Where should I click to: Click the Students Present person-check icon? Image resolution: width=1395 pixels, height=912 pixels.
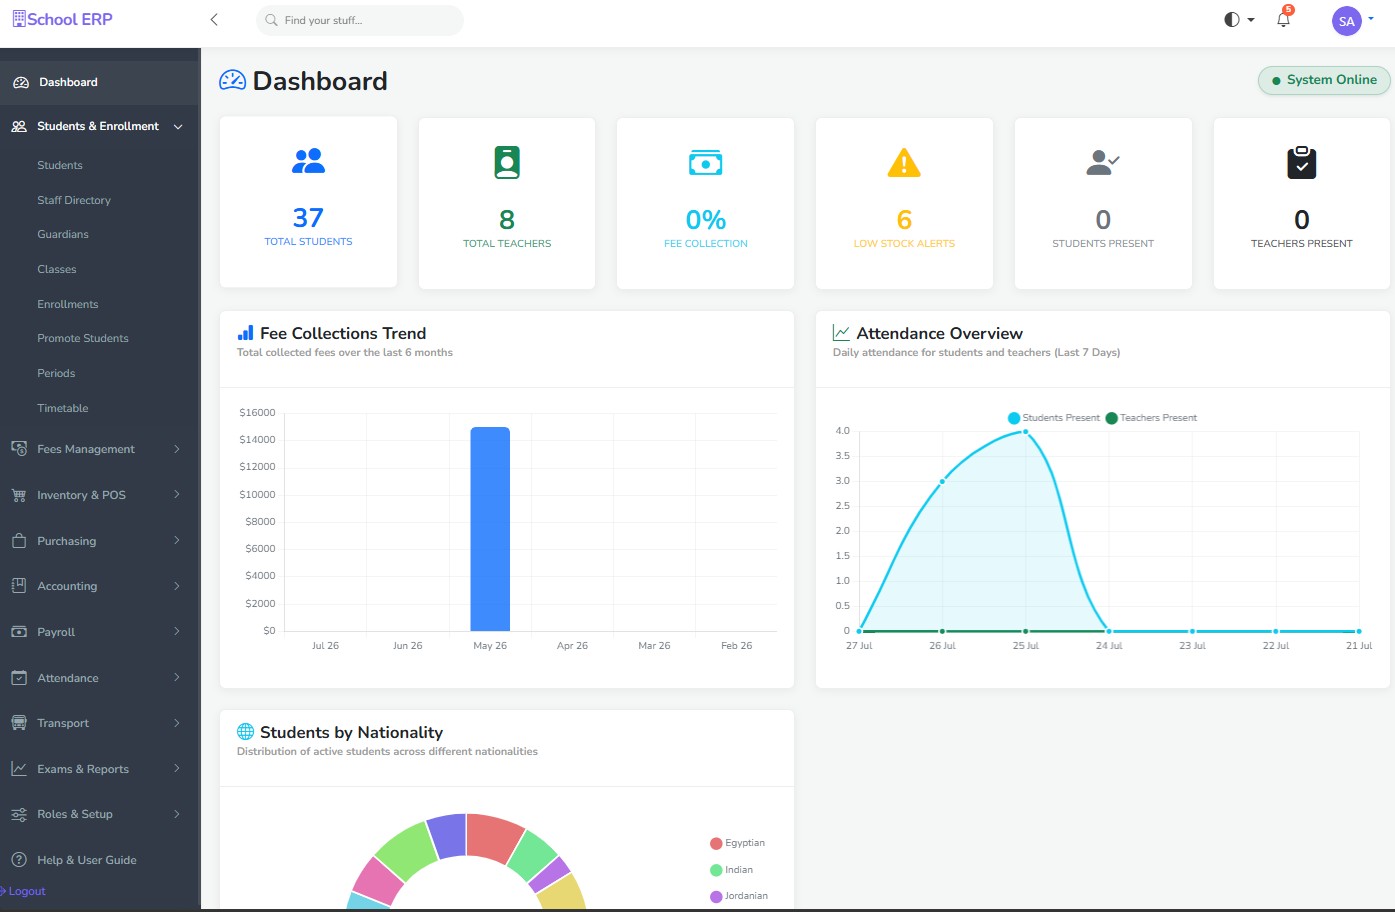pos(1103,162)
